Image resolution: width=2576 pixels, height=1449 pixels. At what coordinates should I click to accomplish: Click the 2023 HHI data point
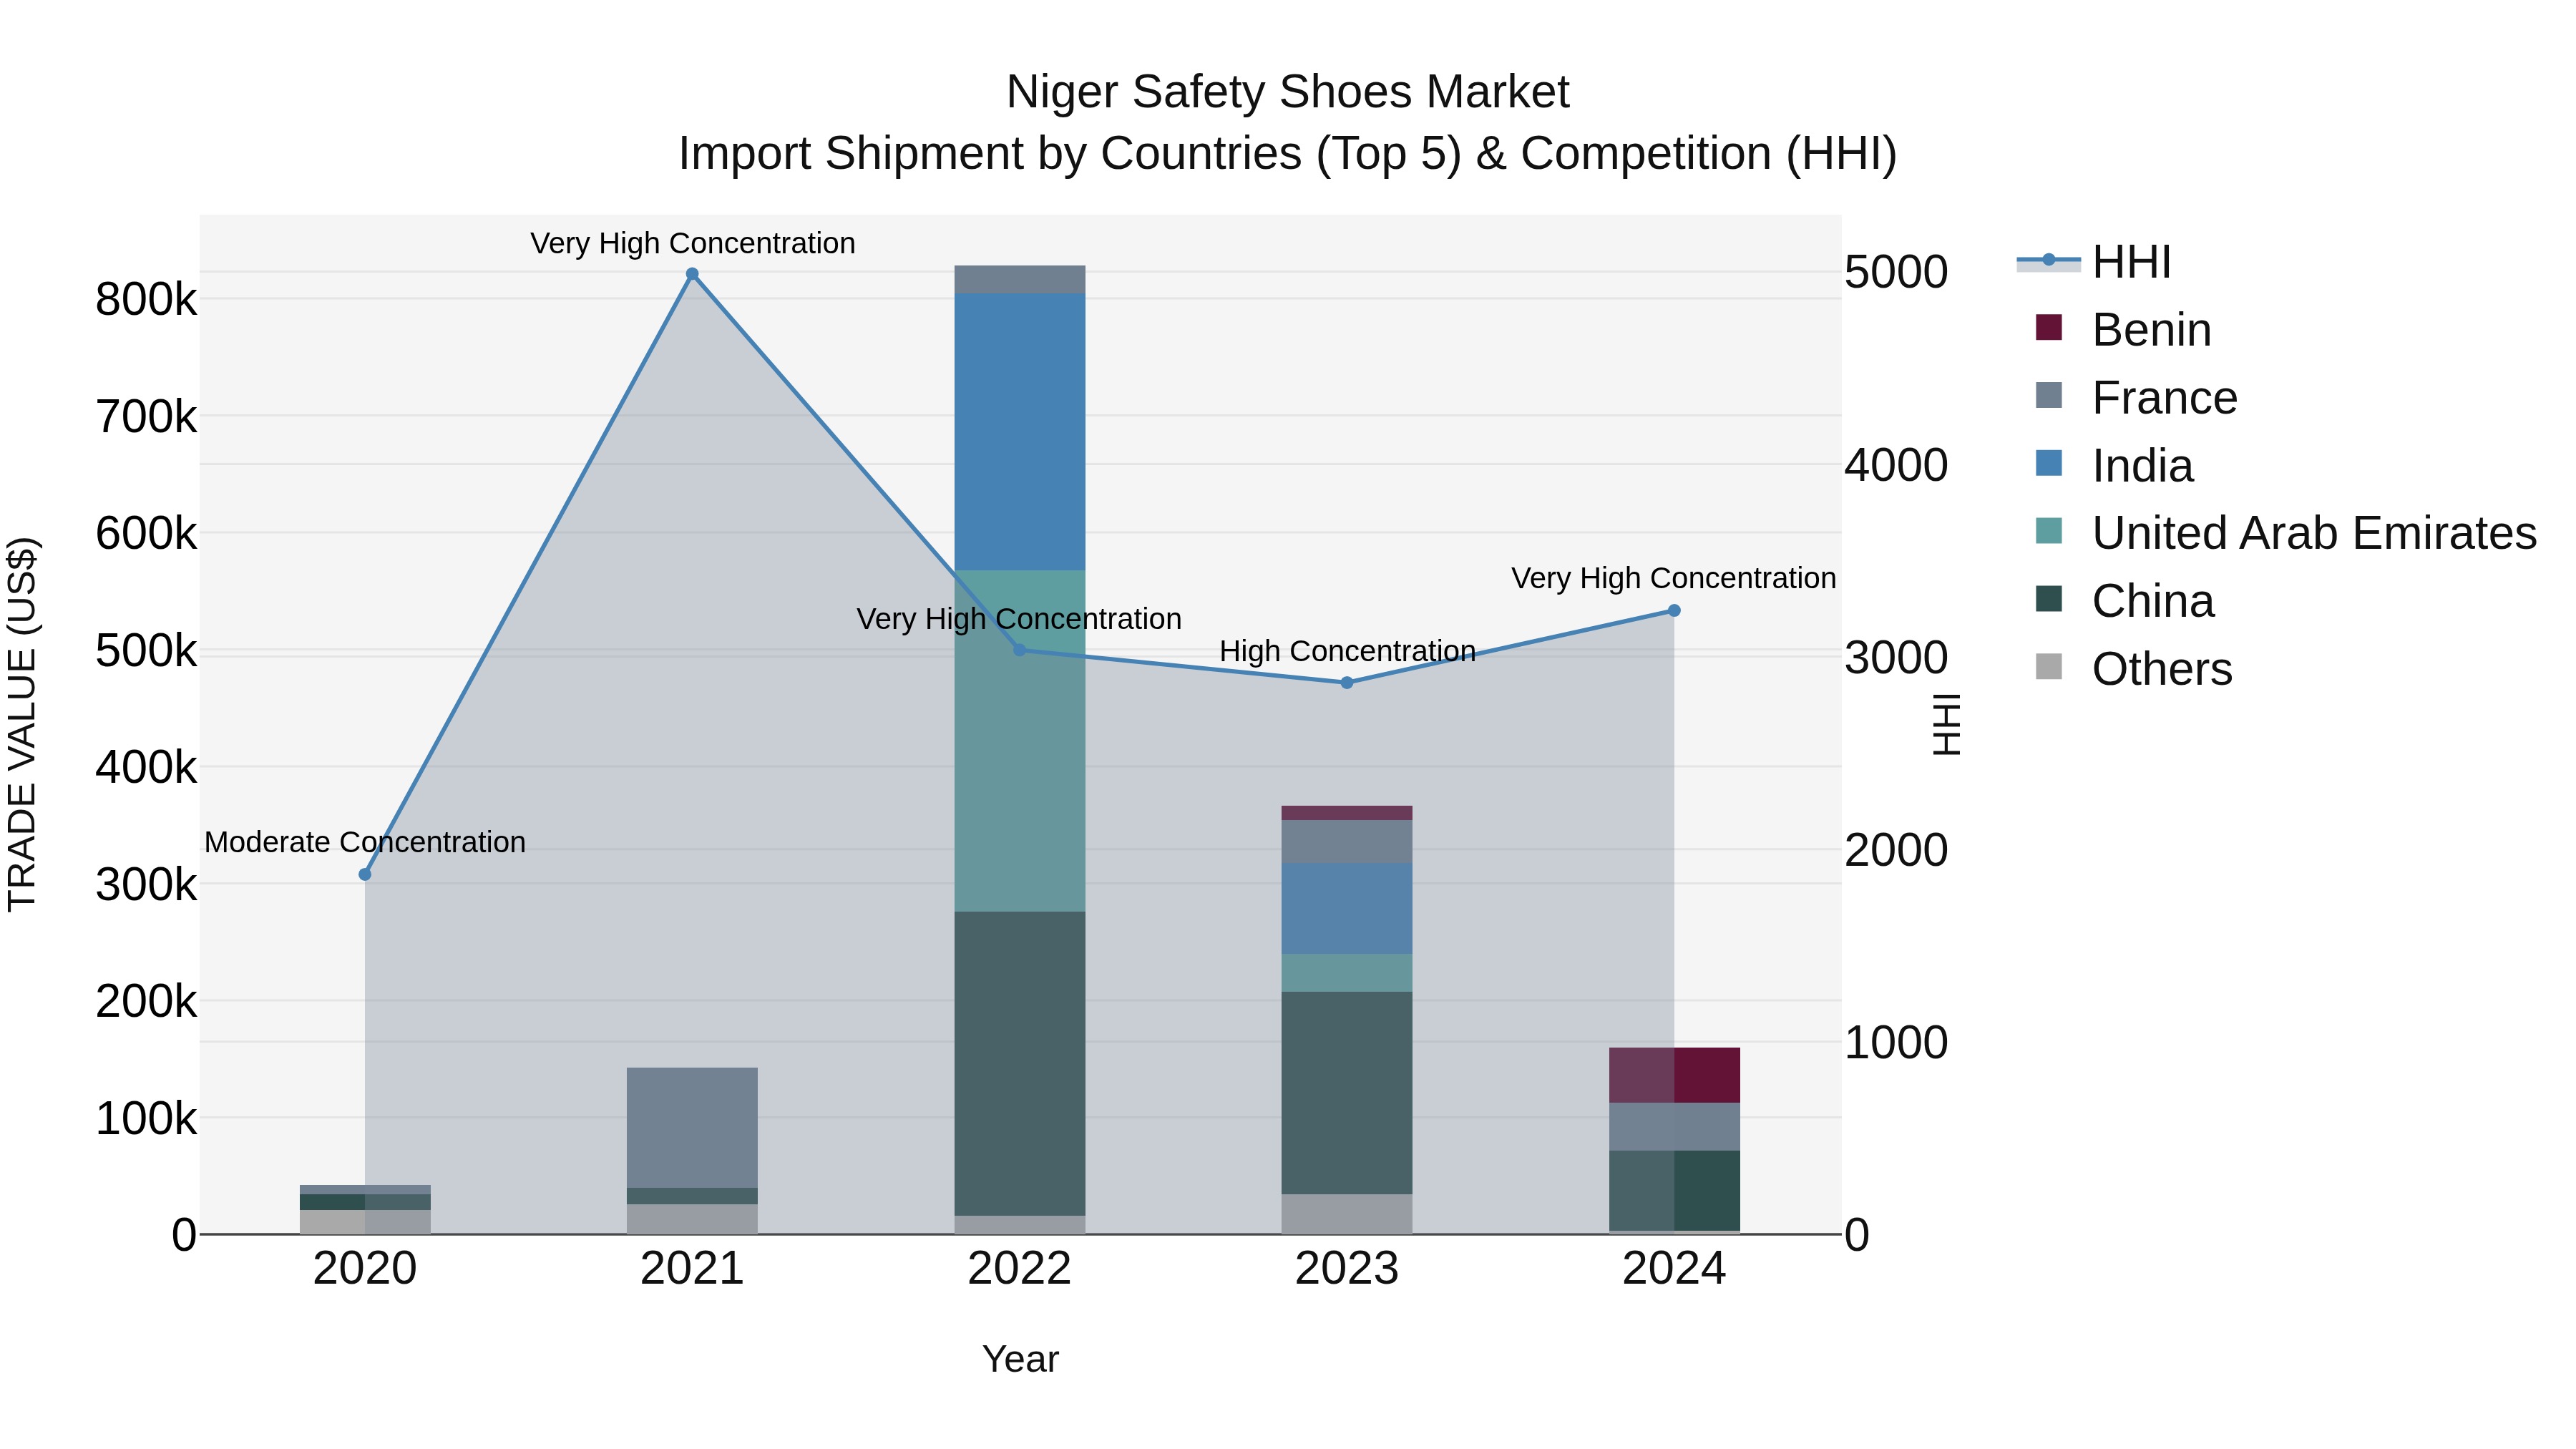pyautogui.click(x=1347, y=683)
